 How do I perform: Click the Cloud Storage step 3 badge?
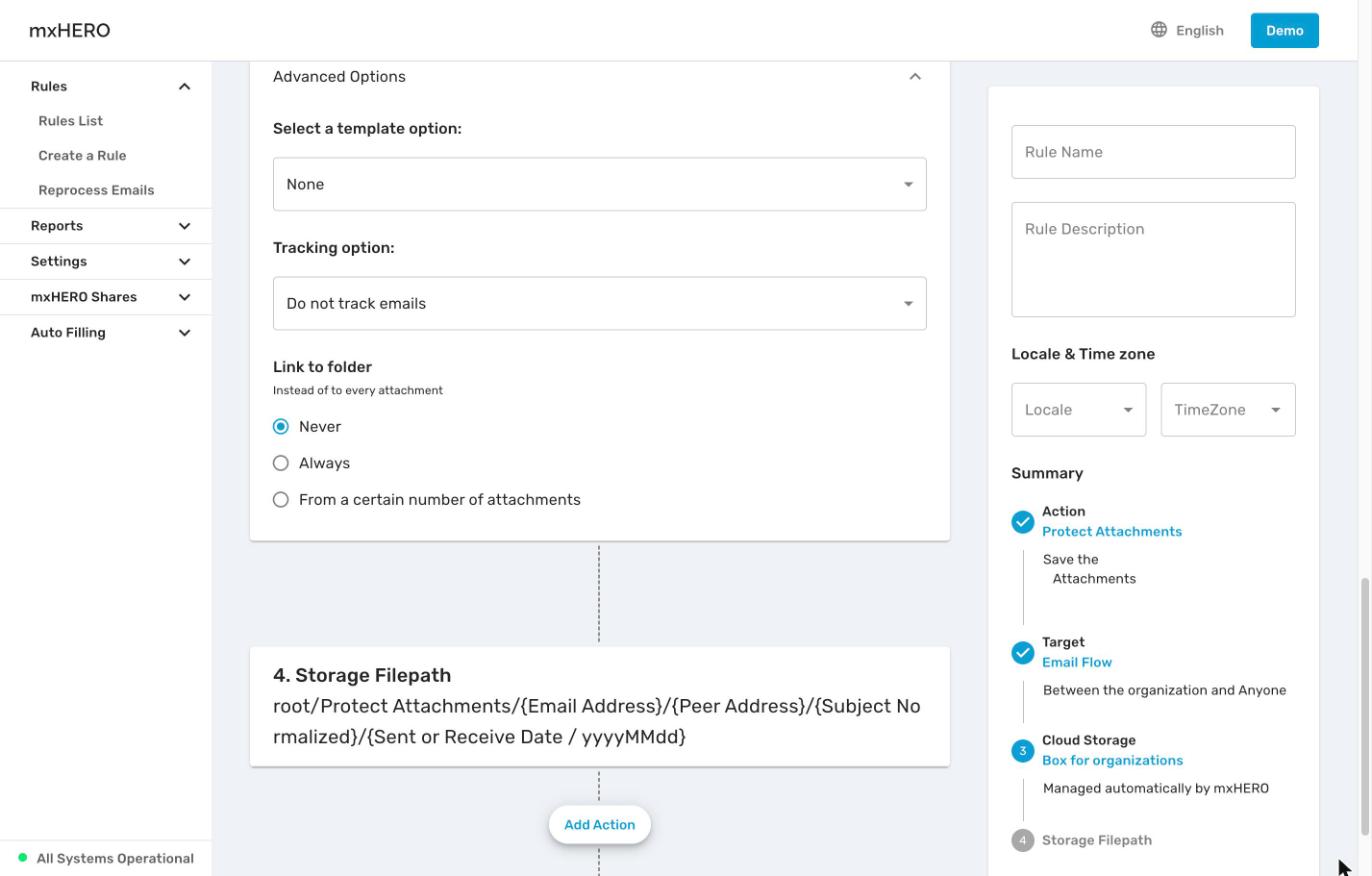1022,751
